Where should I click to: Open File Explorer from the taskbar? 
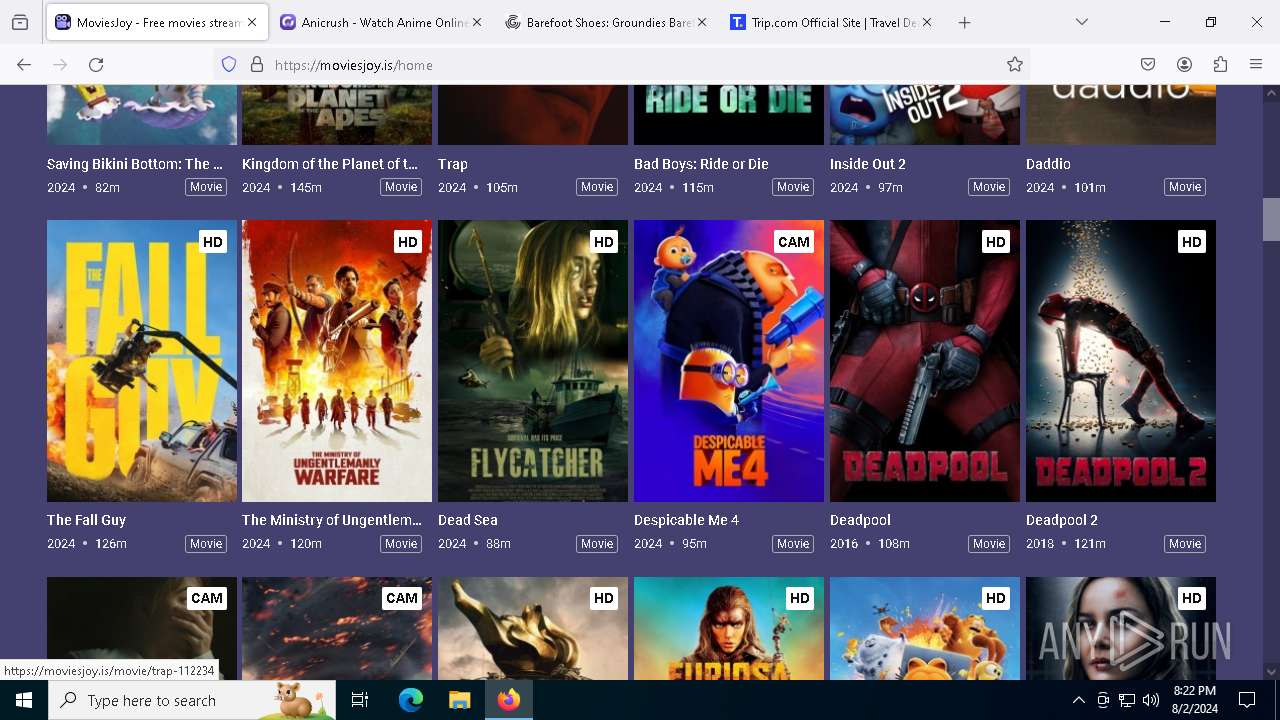[459, 700]
